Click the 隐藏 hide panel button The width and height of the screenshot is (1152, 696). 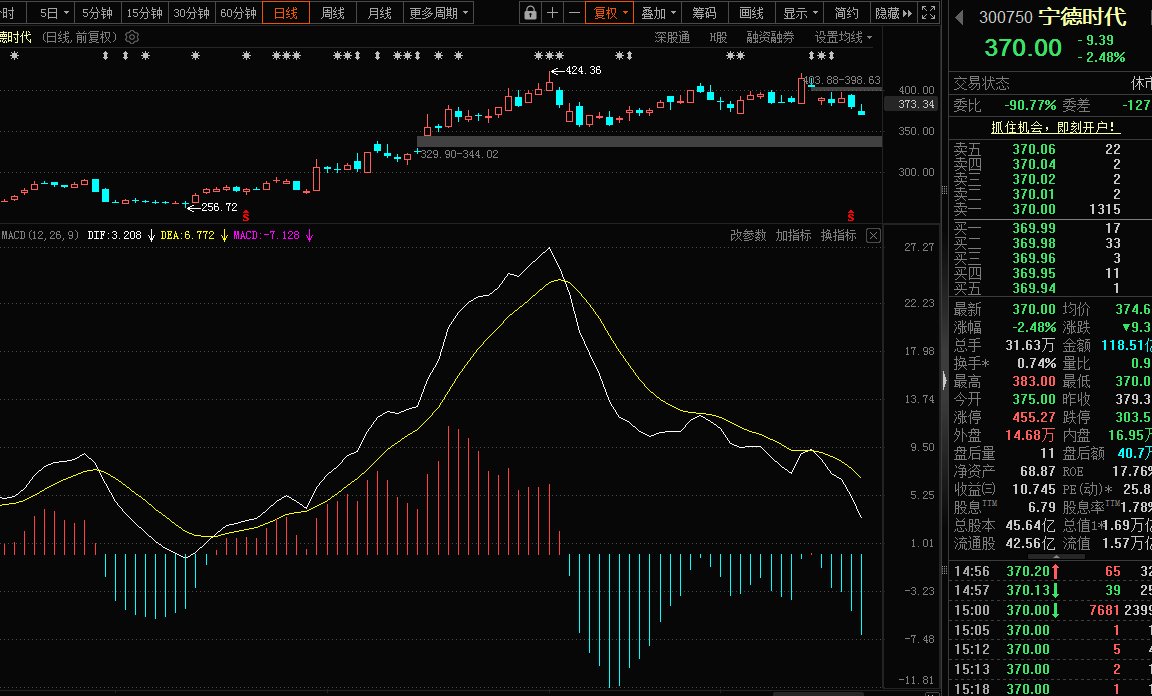(x=893, y=12)
